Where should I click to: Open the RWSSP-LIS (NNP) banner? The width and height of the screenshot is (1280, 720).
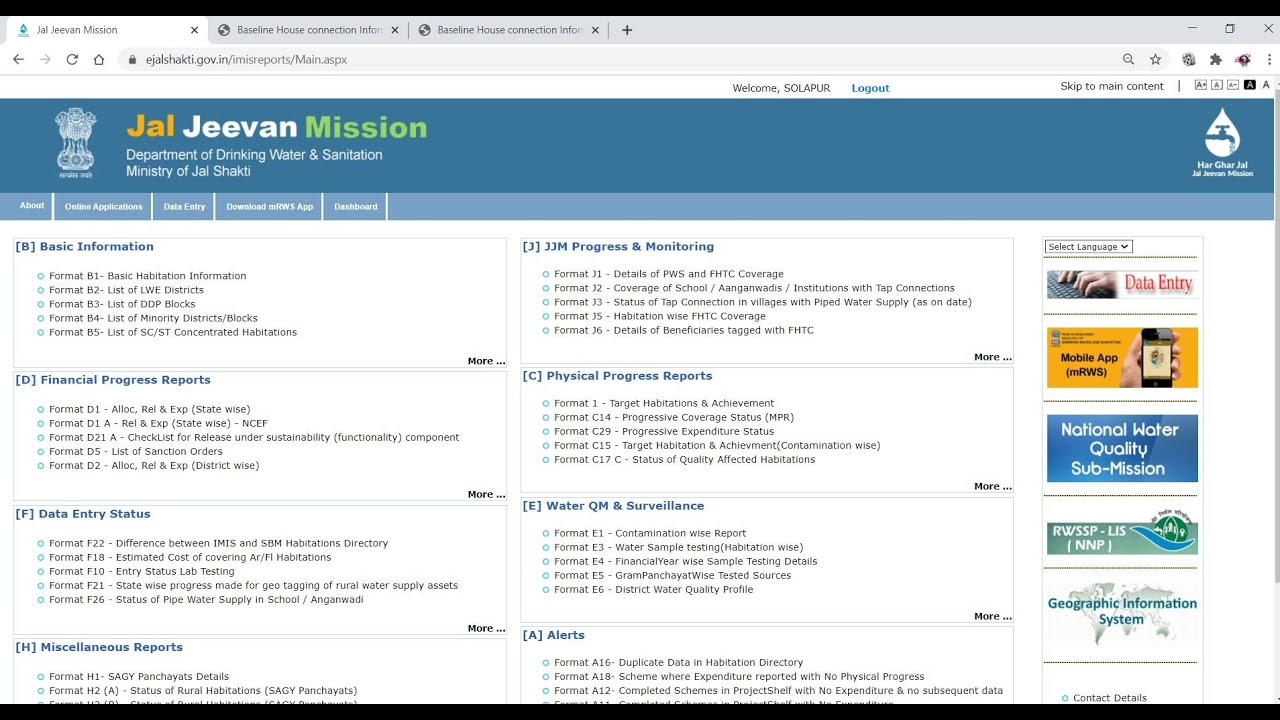click(x=1122, y=532)
